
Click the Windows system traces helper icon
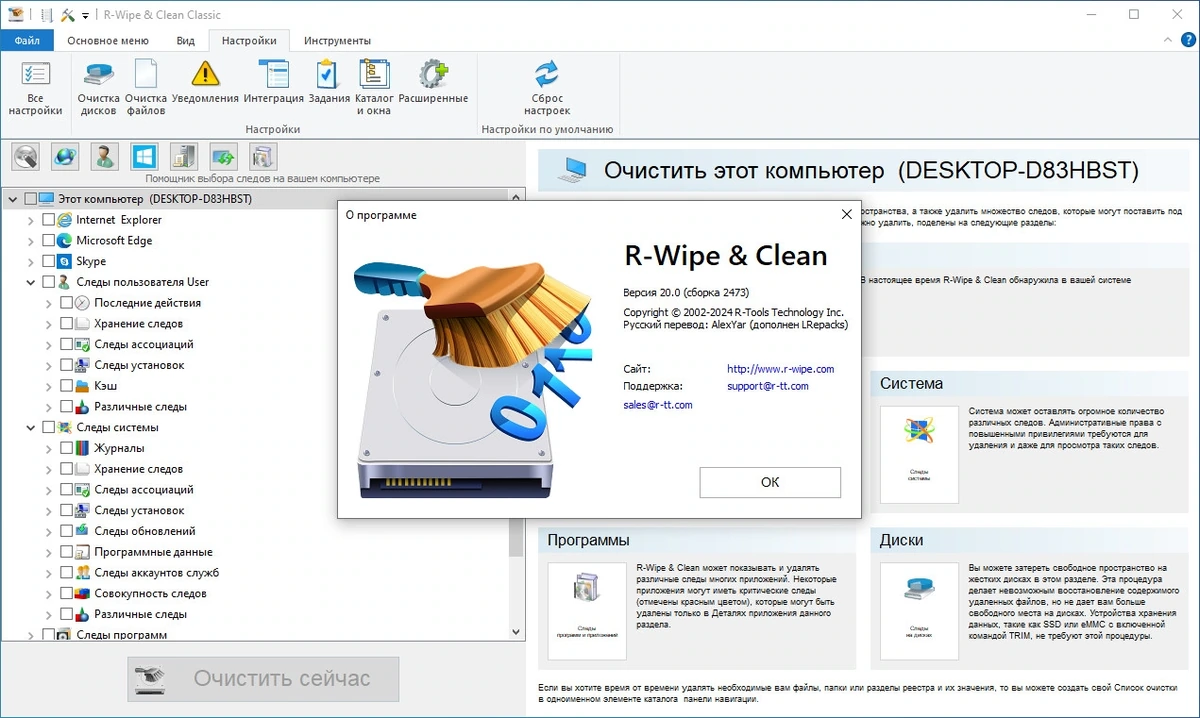coord(144,156)
